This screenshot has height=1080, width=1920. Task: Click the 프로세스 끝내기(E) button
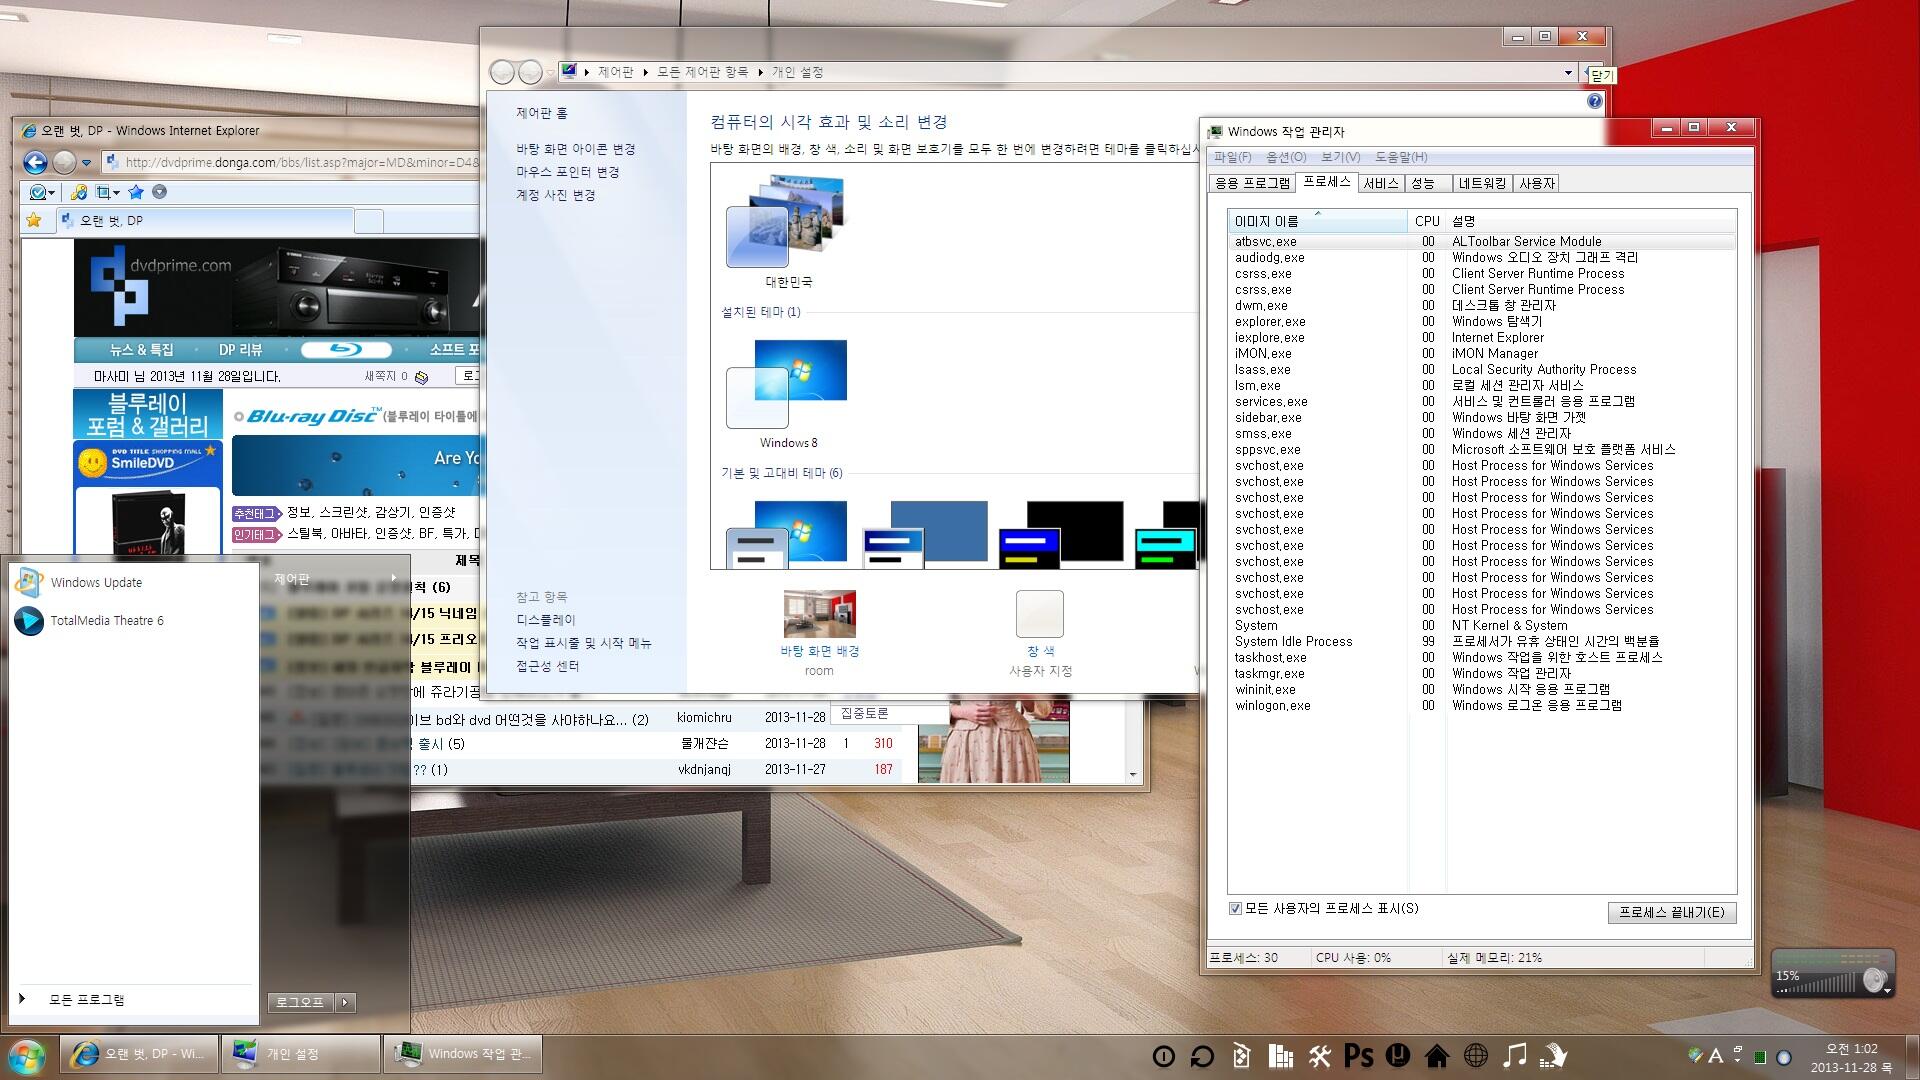tap(1671, 912)
